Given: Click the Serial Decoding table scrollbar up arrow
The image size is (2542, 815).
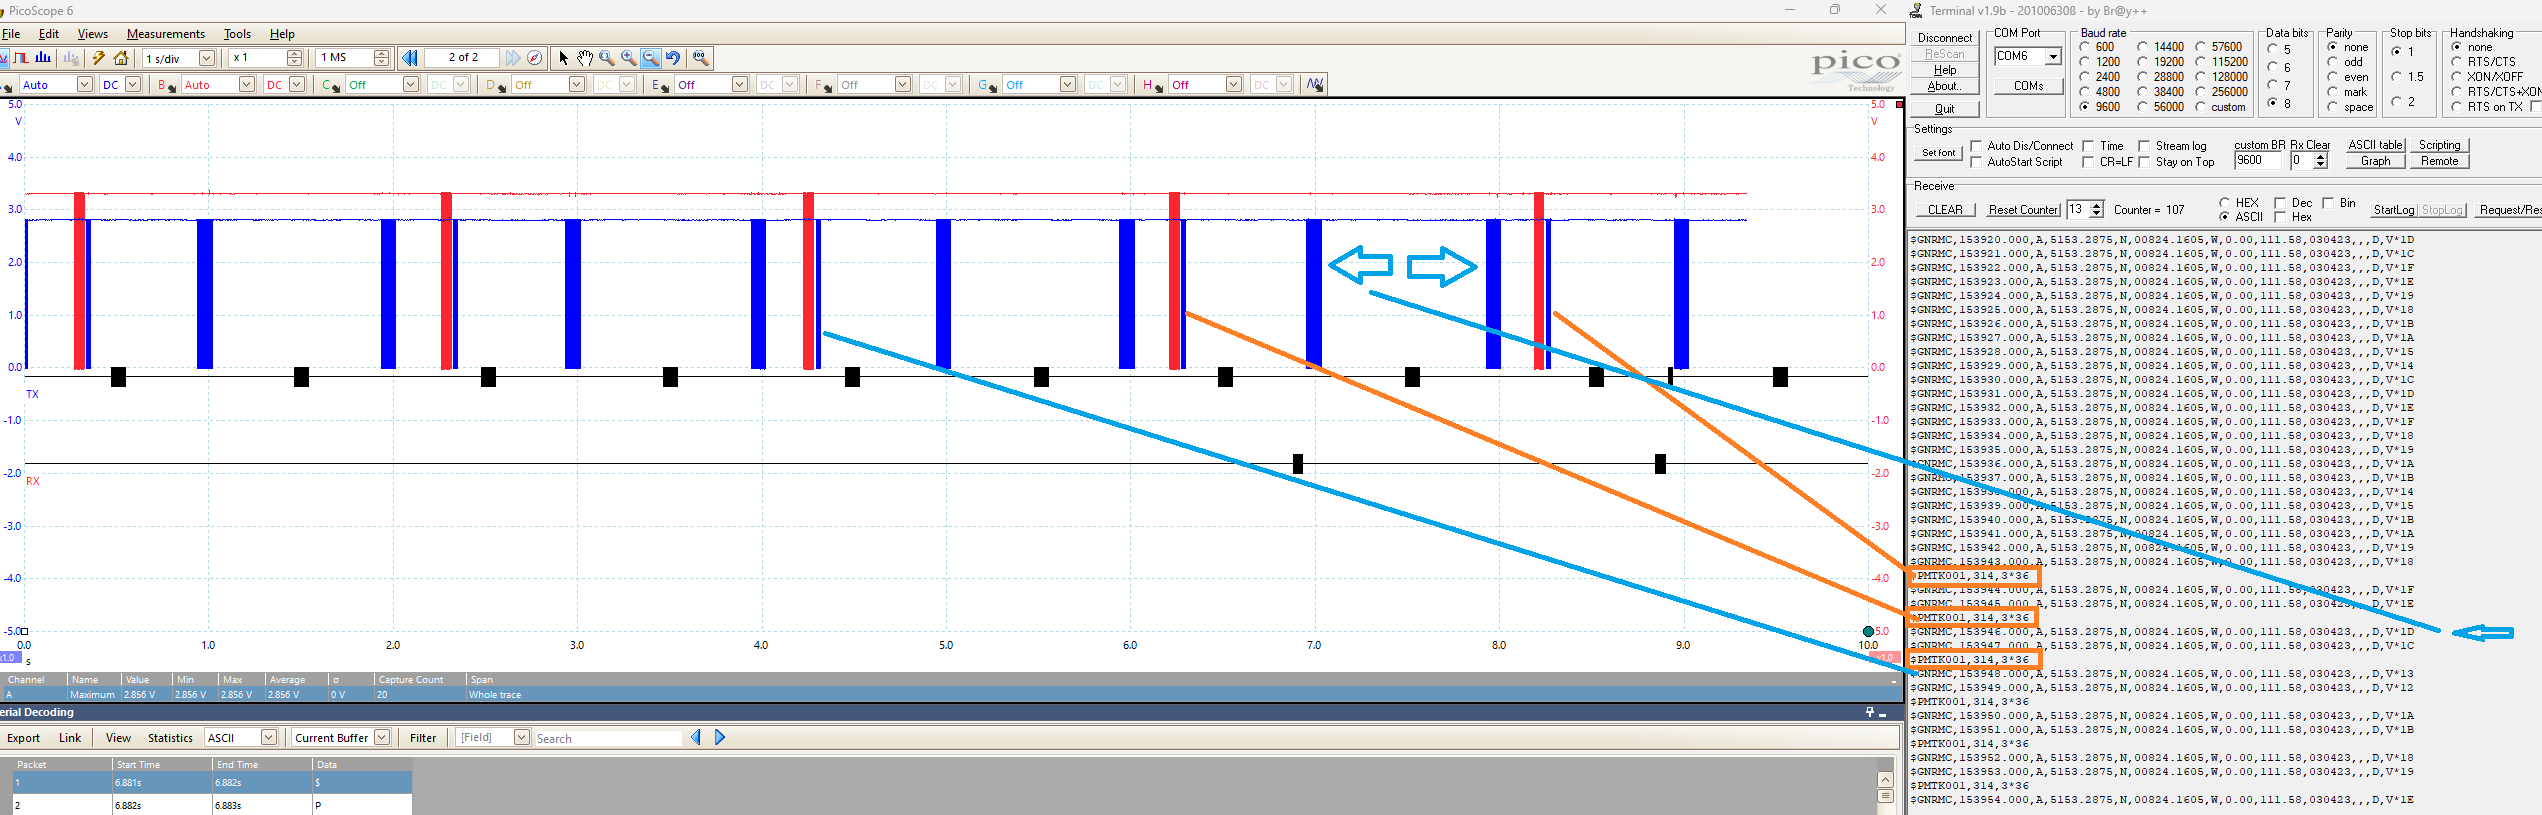Looking at the screenshot, I should click(1885, 779).
